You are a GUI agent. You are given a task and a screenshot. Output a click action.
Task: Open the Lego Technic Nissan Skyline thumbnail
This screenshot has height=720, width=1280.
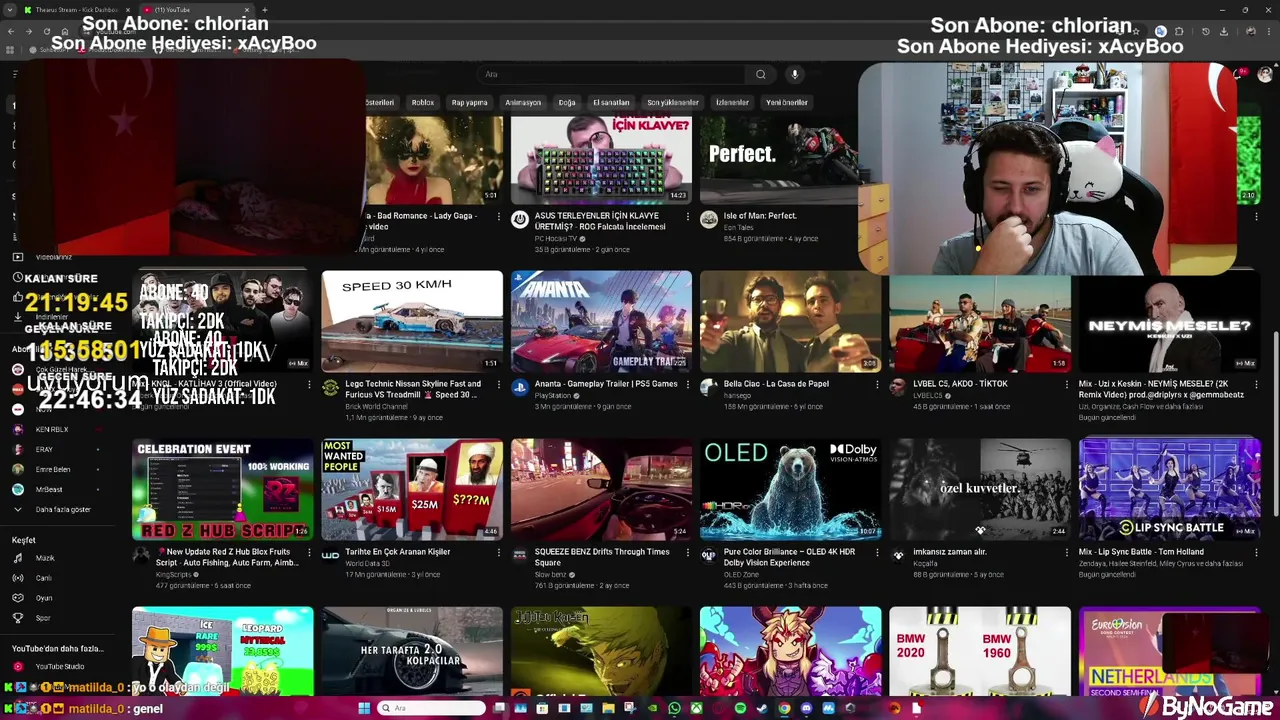coord(412,321)
